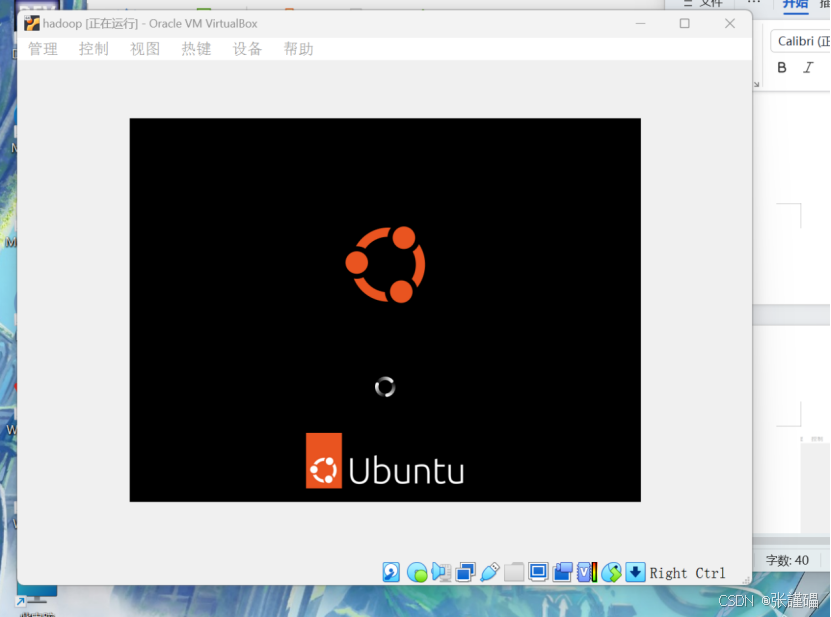
Task: Open the 控制 menu
Action: tap(94, 49)
